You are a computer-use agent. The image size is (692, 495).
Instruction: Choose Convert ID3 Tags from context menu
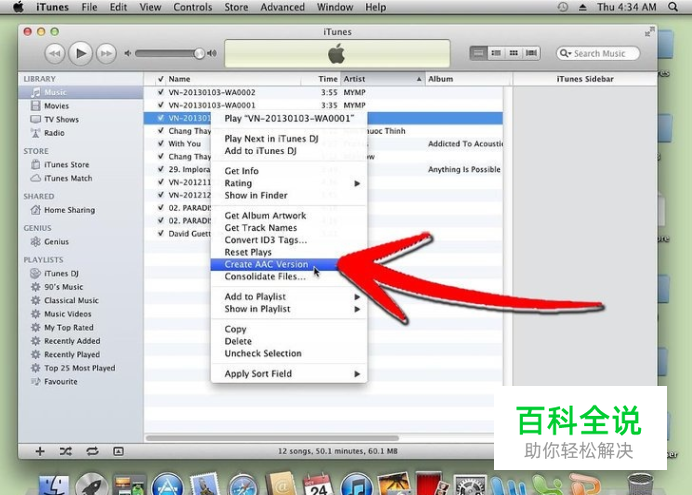289,240
